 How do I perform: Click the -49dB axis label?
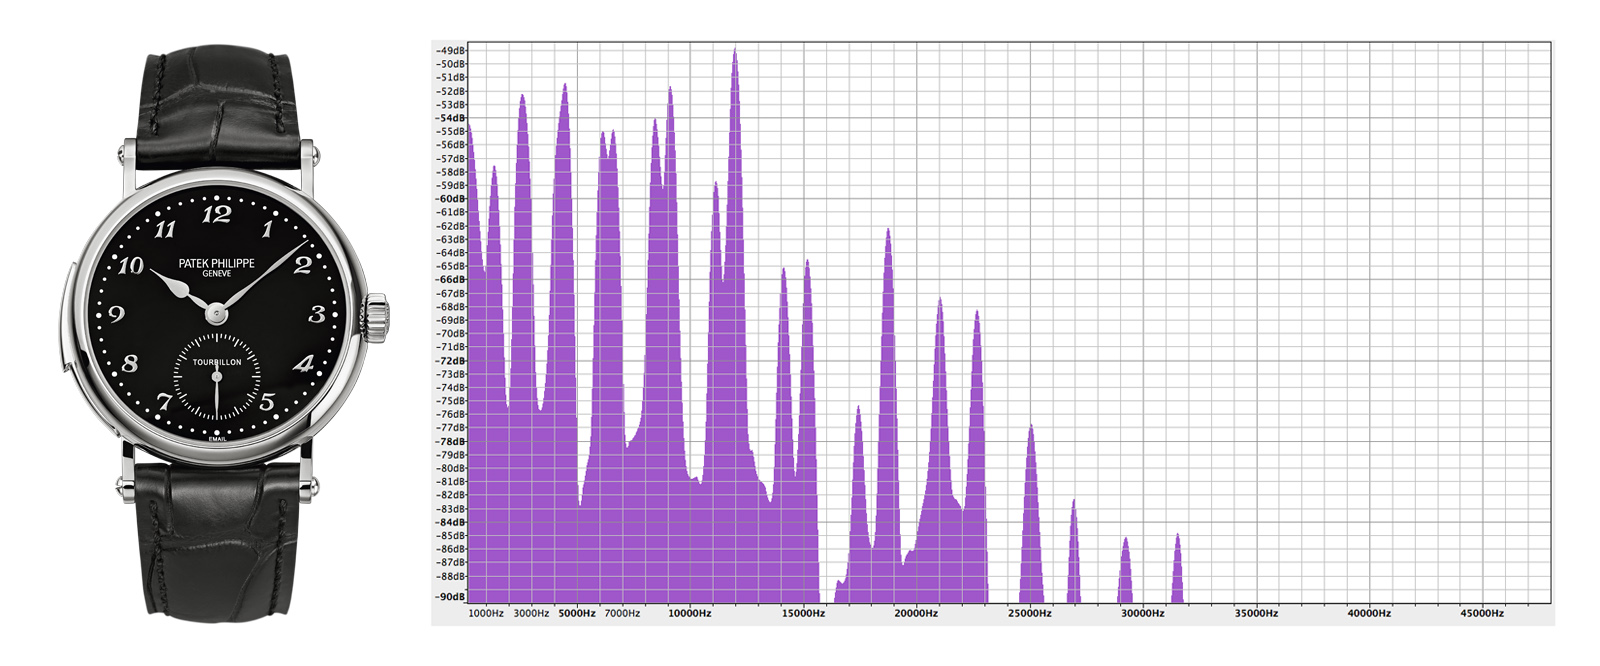coord(451,50)
